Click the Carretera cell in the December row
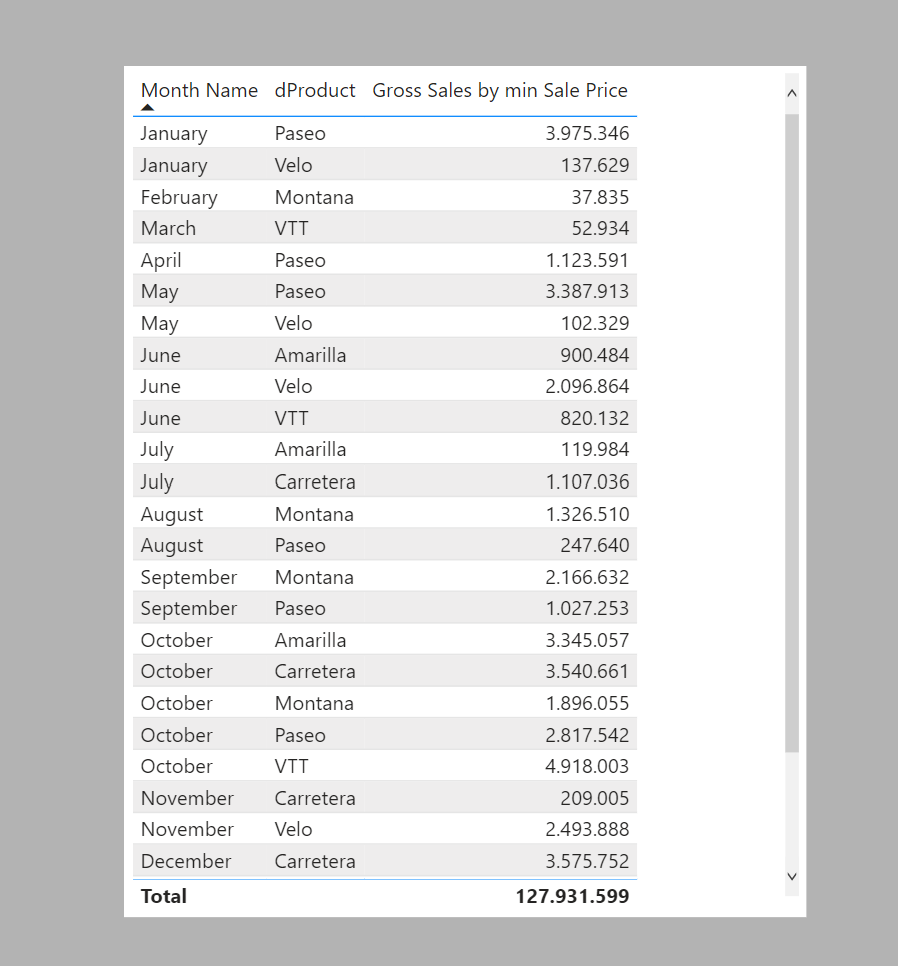The height and width of the screenshot is (966, 898). coord(315,861)
